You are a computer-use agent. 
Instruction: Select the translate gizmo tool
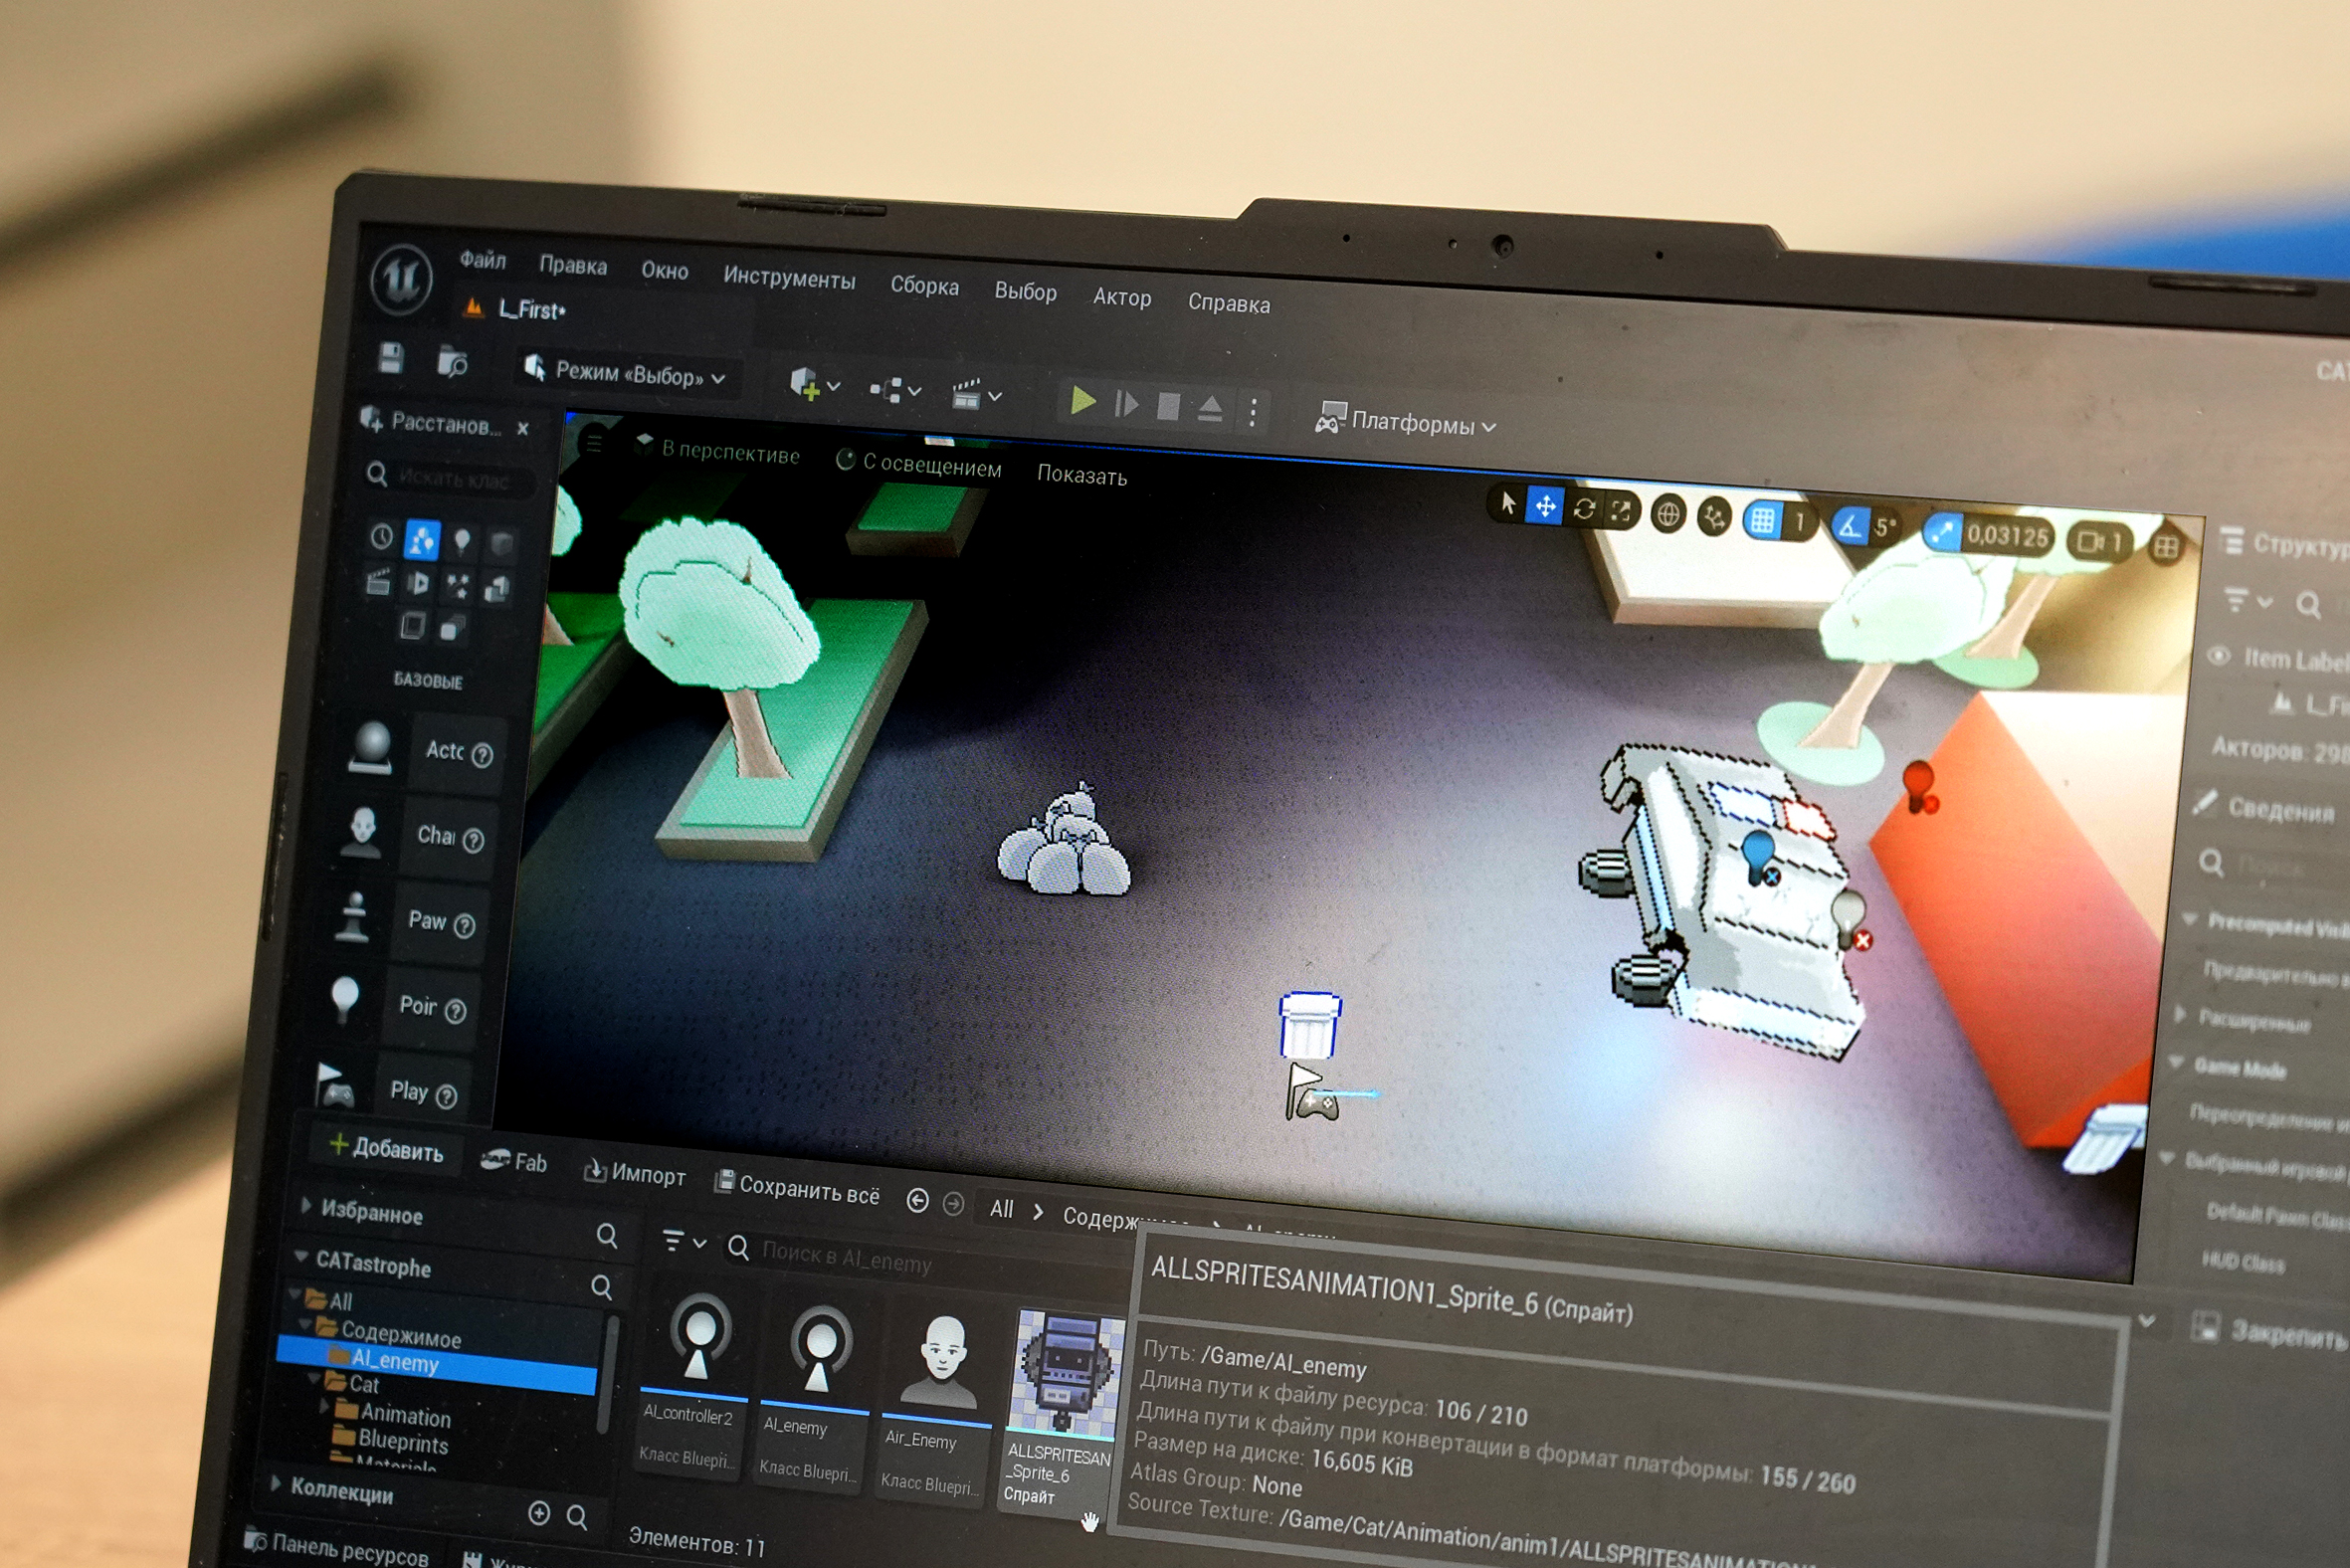pos(1545,507)
